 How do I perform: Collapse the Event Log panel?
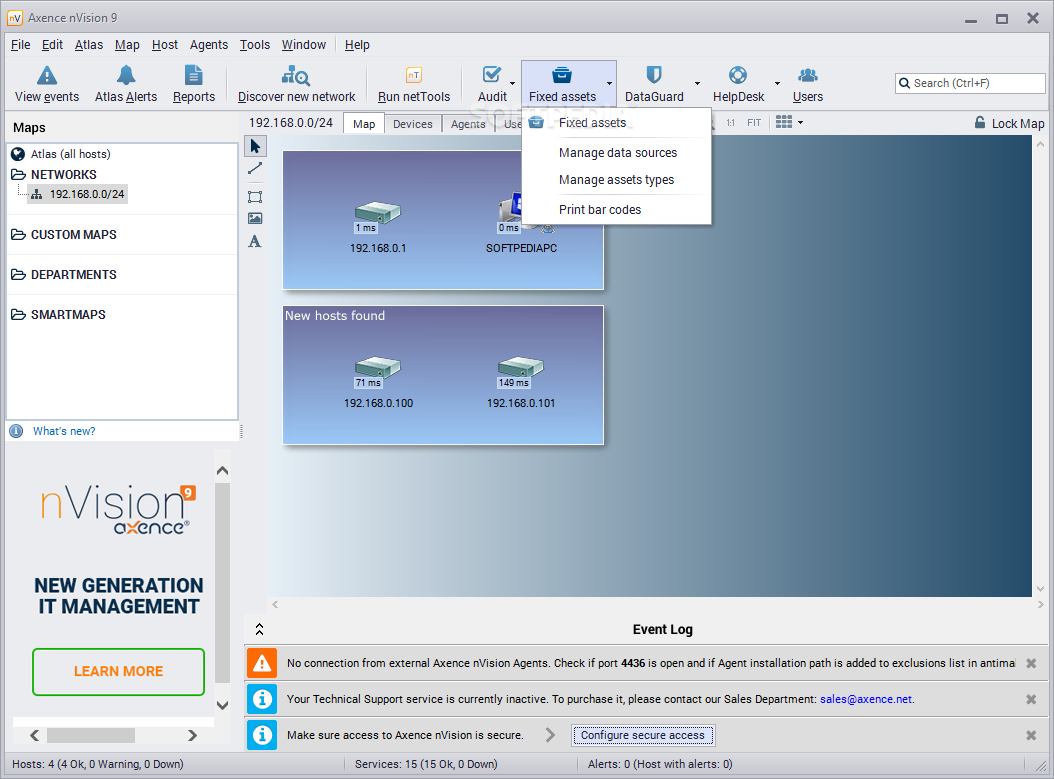pyautogui.click(x=259, y=630)
